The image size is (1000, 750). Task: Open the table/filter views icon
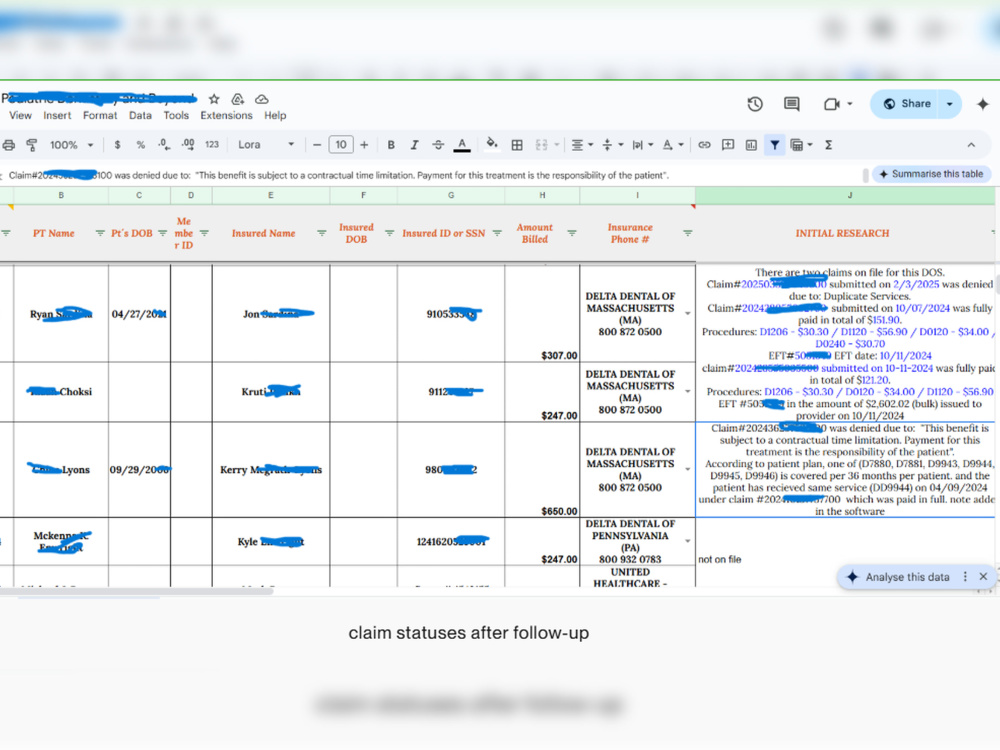pyautogui.click(x=797, y=145)
